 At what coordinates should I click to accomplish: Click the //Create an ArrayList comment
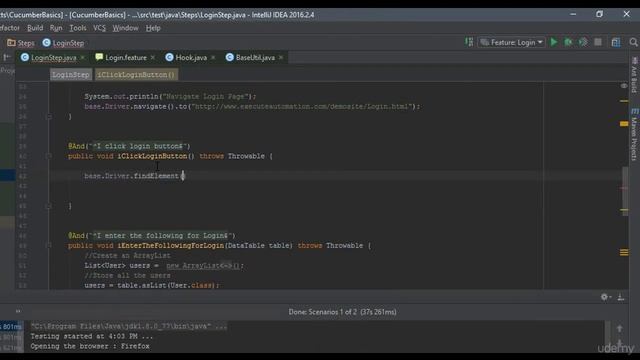point(127,256)
